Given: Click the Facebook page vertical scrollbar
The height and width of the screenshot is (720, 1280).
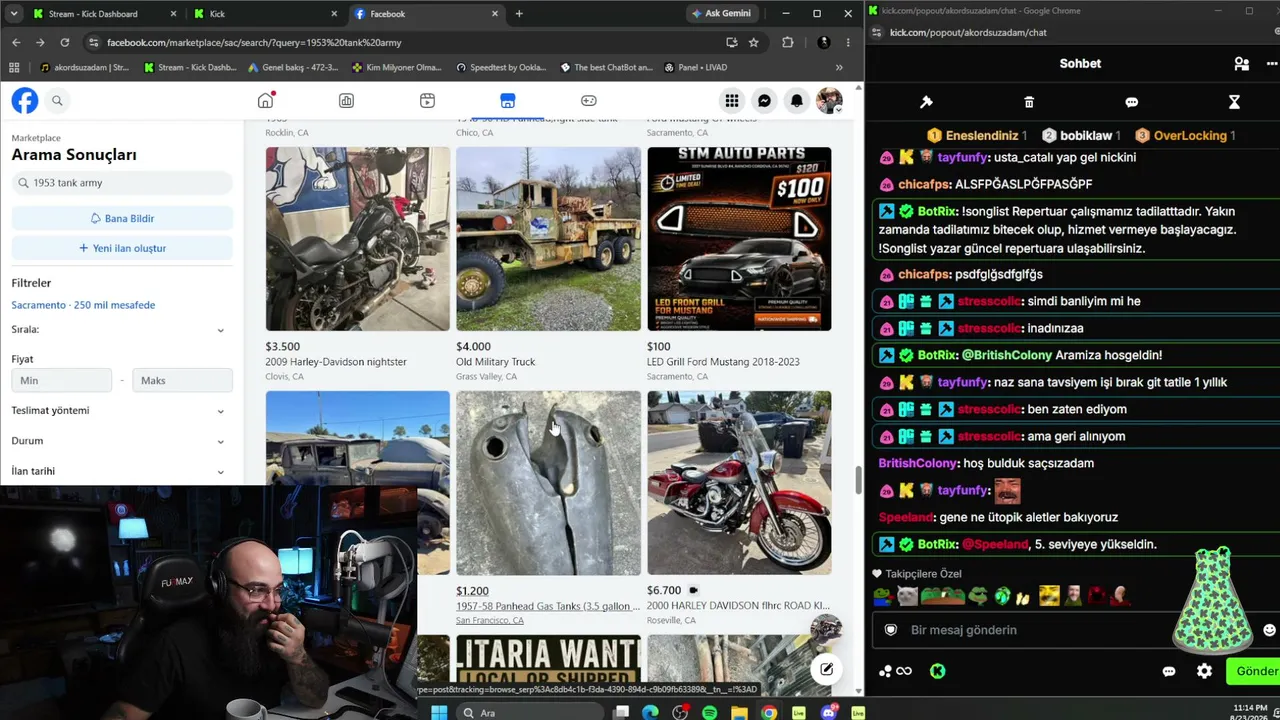Looking at the screenshot, I should [x=858, y=479].
